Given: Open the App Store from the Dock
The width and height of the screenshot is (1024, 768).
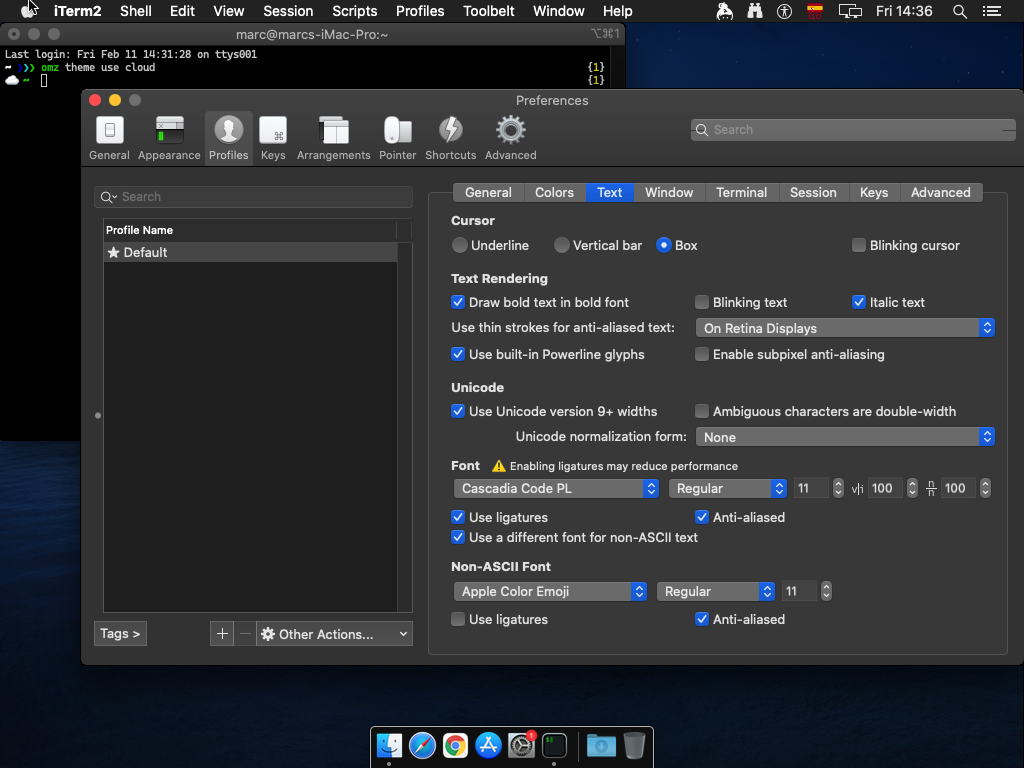Looking at the screenshot, I should coord(488,745).
